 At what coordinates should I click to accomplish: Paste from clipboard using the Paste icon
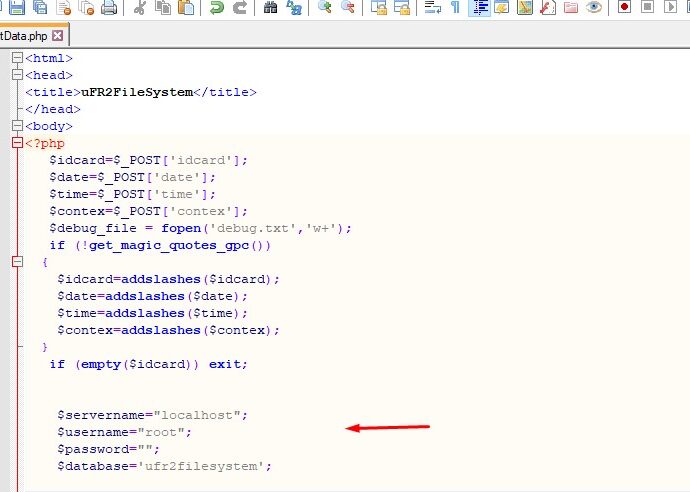coord(186,7)
